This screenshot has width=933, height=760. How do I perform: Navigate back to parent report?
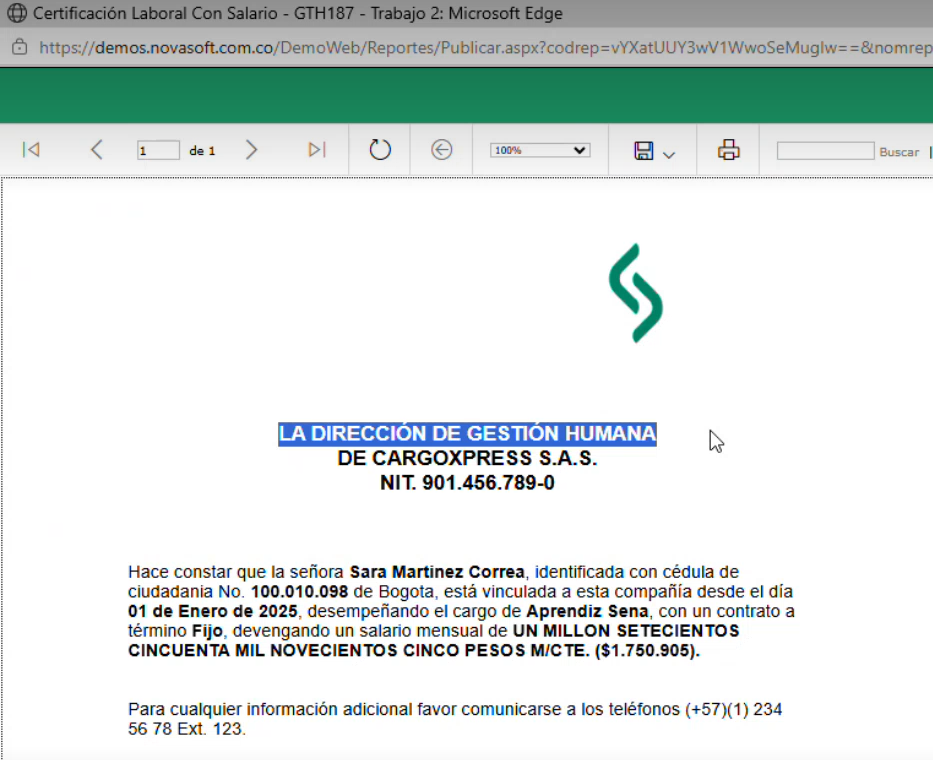tap(442, 149)
